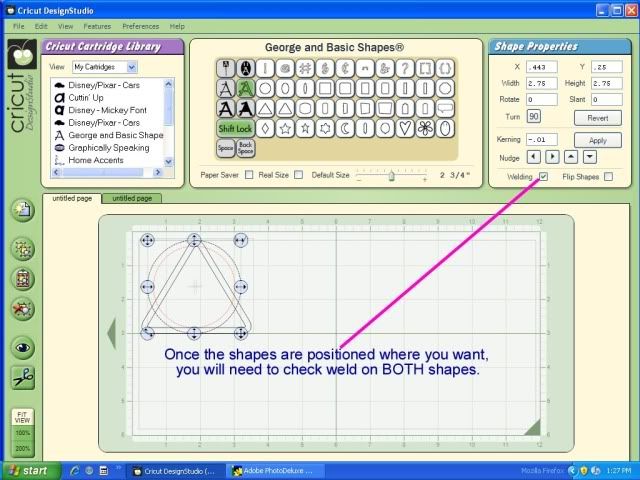Click the cartridge list scroll-right arrow
Image resolution: width=640 pixels, height=480 pixels.
tap(158, 173)
